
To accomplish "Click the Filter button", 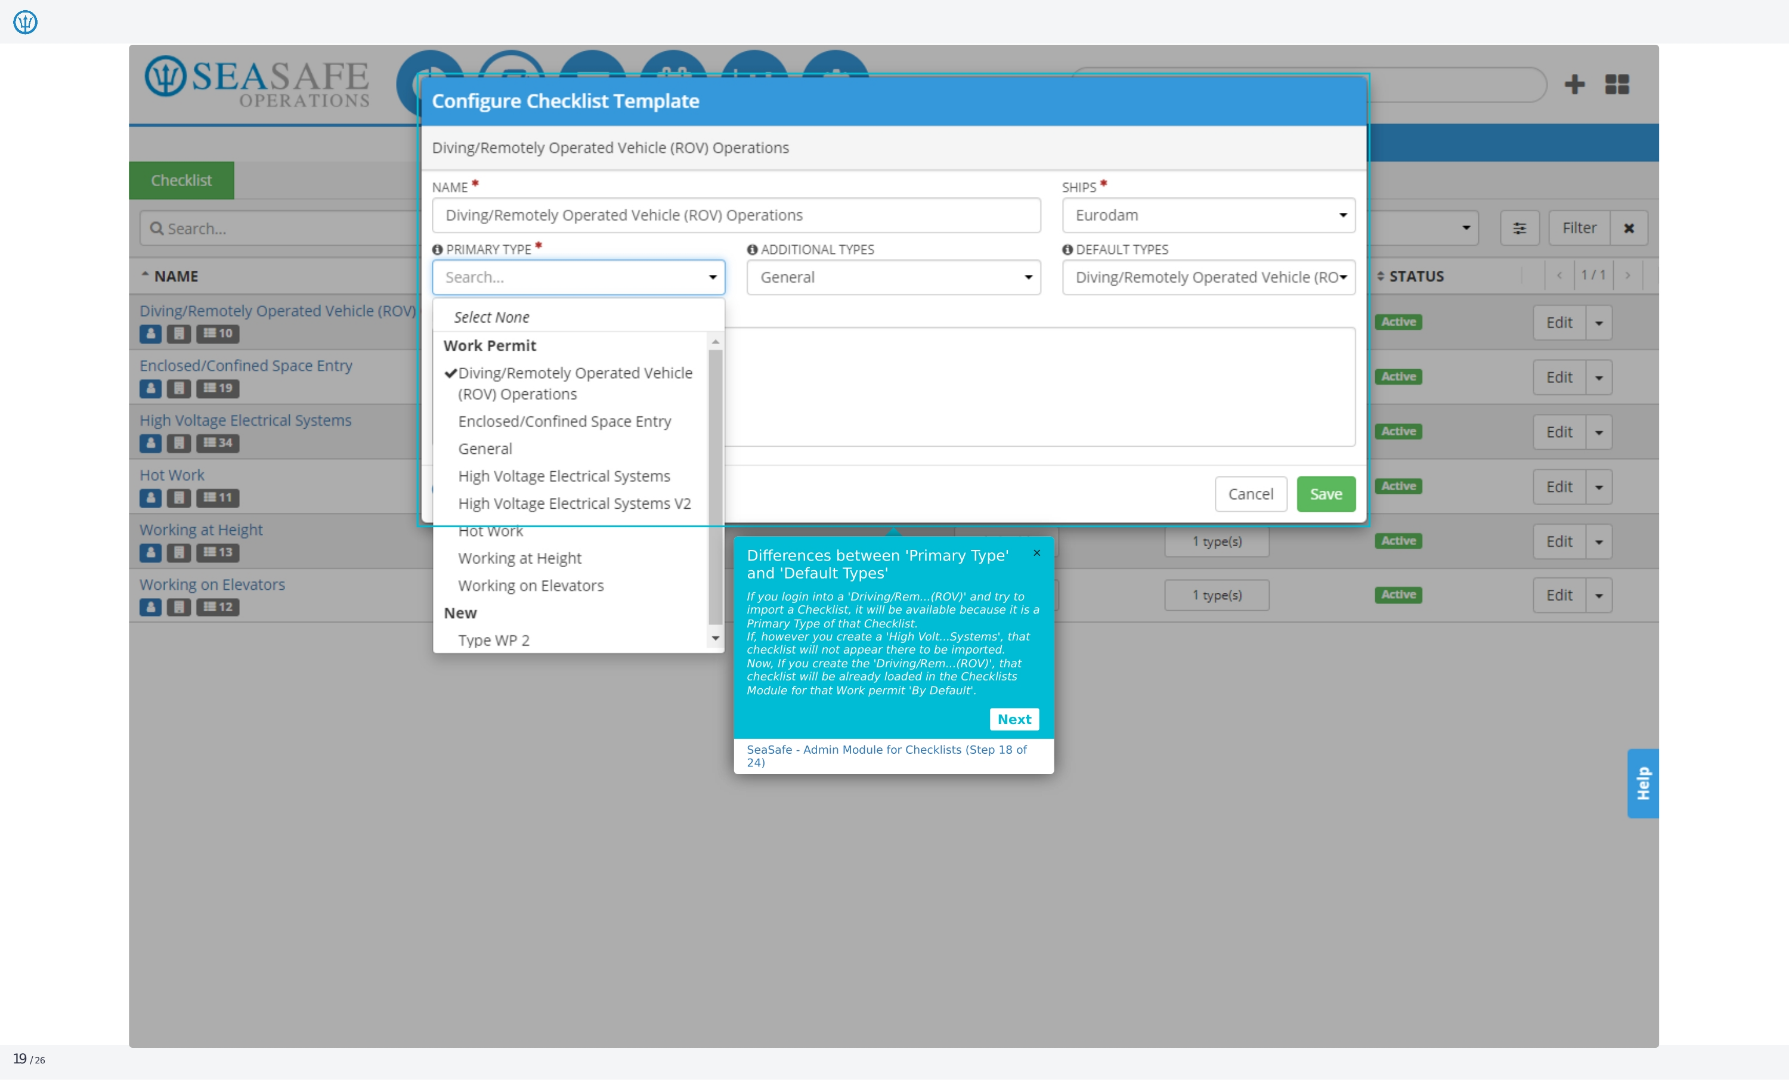I will pyautogui.click(x=1579, y=228).
